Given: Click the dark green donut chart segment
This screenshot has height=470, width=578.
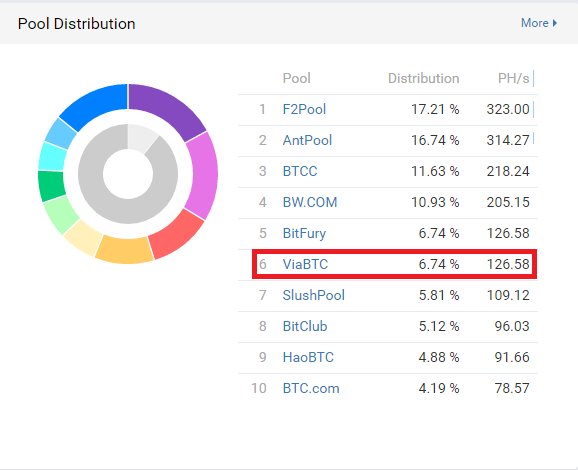Looking at the screenshot, I should coord(51,185).
